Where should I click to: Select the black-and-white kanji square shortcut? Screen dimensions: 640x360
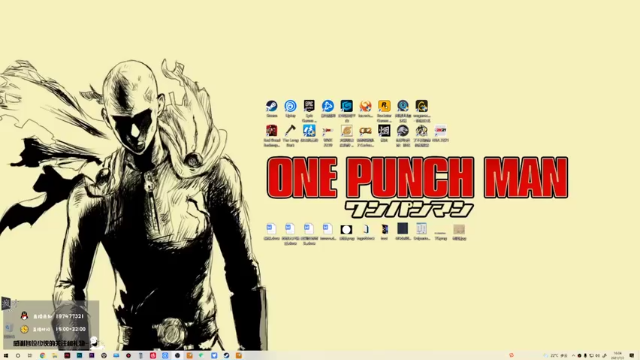point(384,131)
